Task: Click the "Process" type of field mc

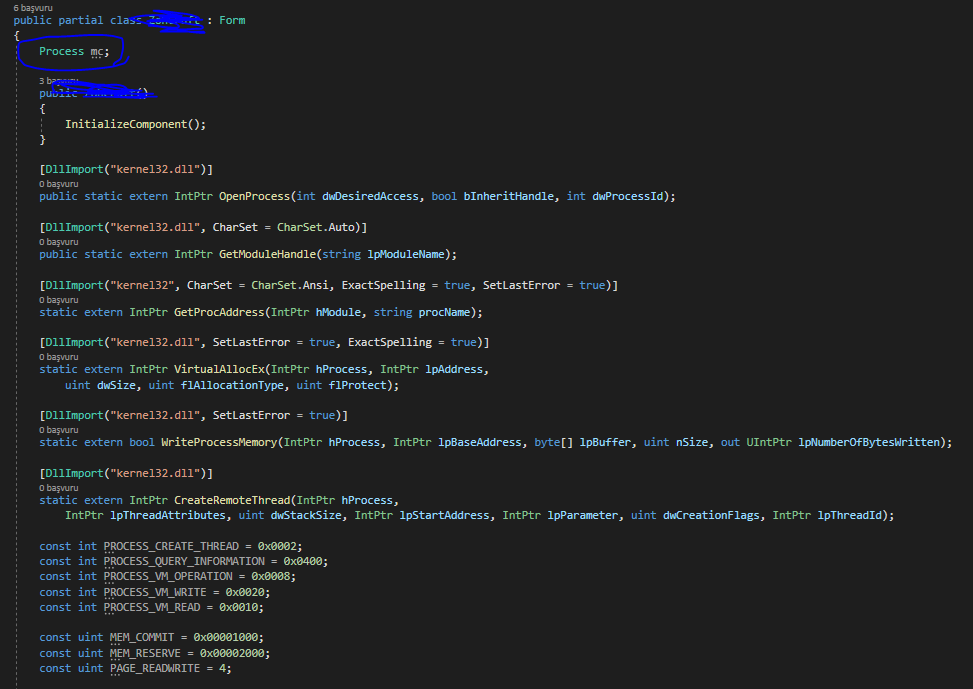Action: 61,51
